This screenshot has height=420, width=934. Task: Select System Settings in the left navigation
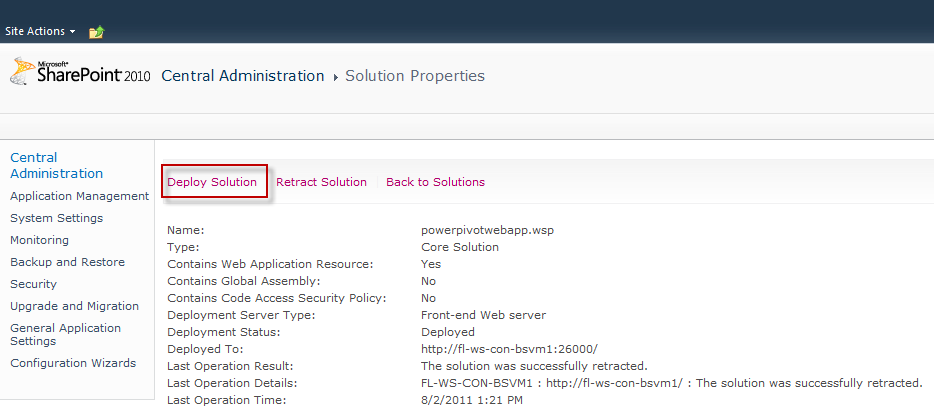56,218
